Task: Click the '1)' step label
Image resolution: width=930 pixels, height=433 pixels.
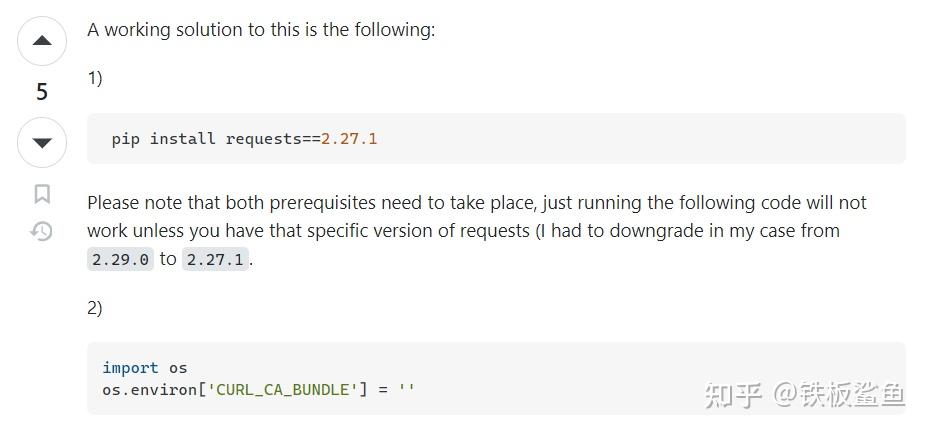Action: 95,78
